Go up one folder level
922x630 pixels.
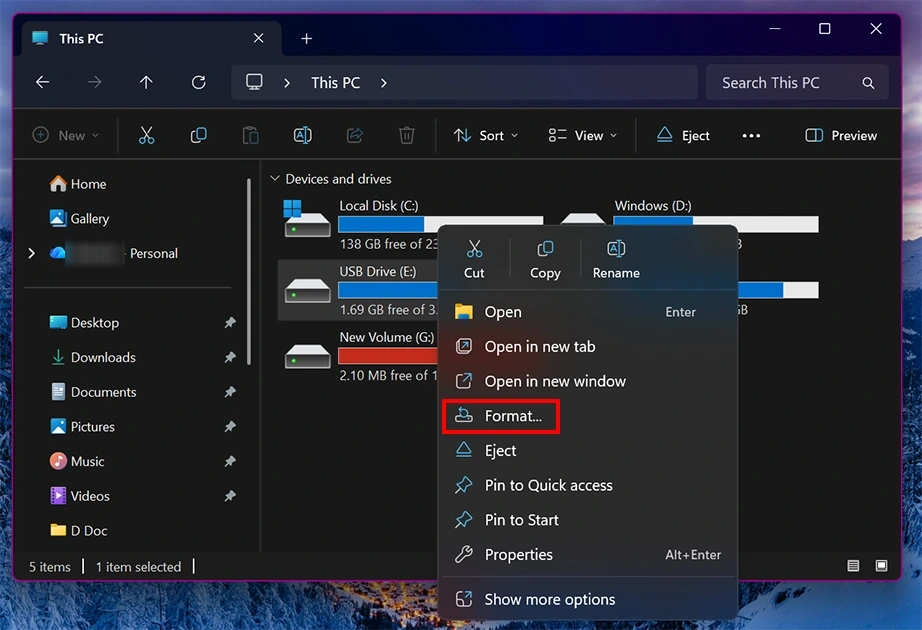146,82
